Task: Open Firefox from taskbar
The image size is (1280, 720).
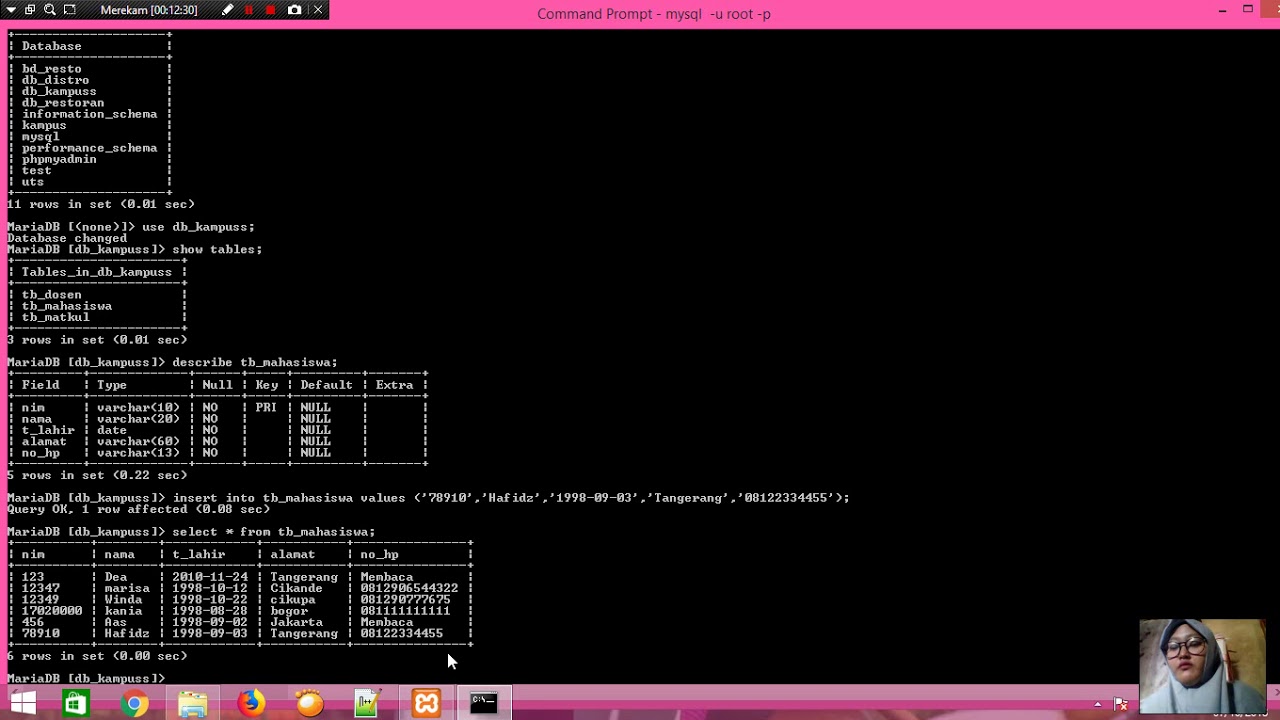Action: click(x=251, y=704)
